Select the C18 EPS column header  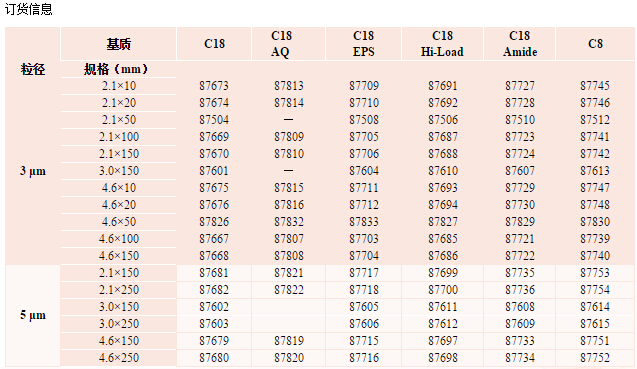tap(364, 44)
